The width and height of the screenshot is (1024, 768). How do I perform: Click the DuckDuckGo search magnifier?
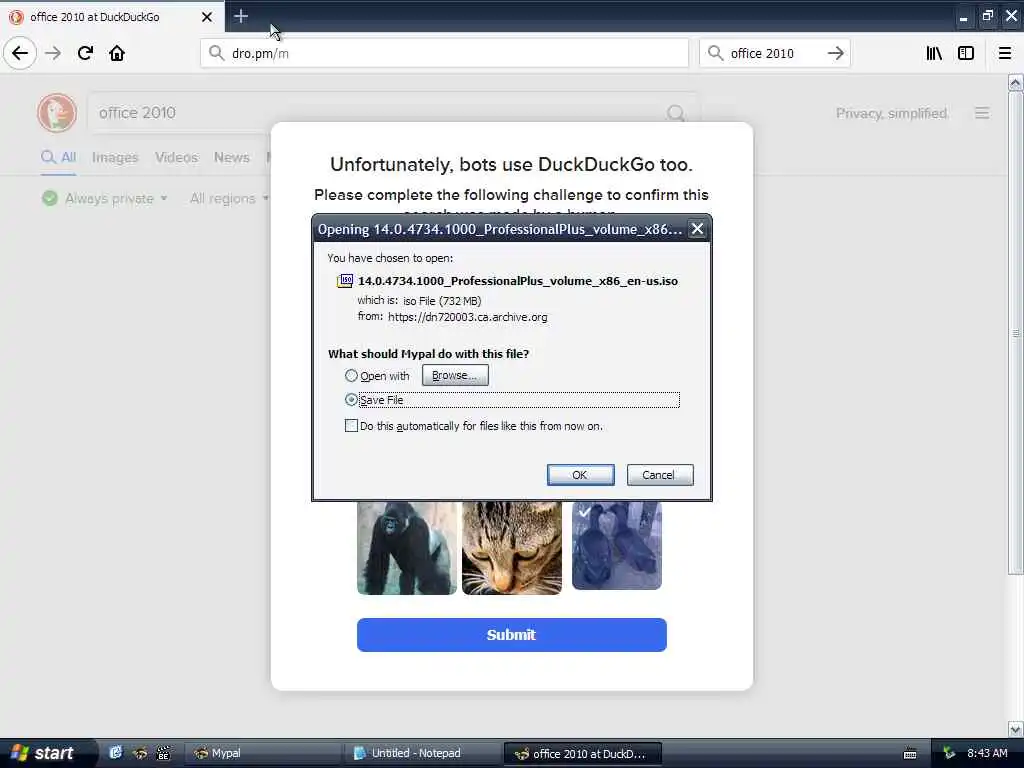pos(676,114)
